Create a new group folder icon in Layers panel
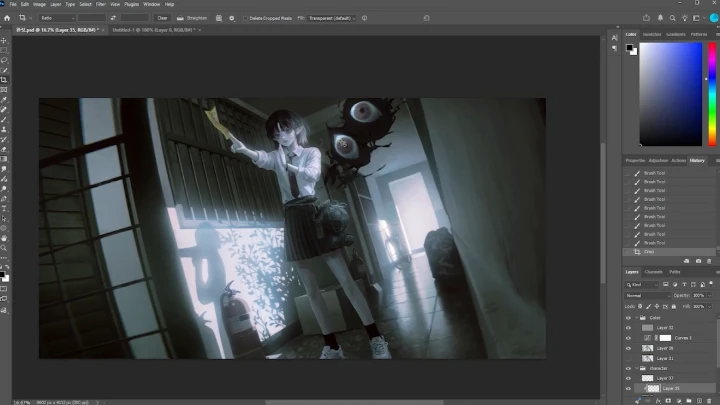The width and height of the screenshot is (720, 405). [689, 401]
